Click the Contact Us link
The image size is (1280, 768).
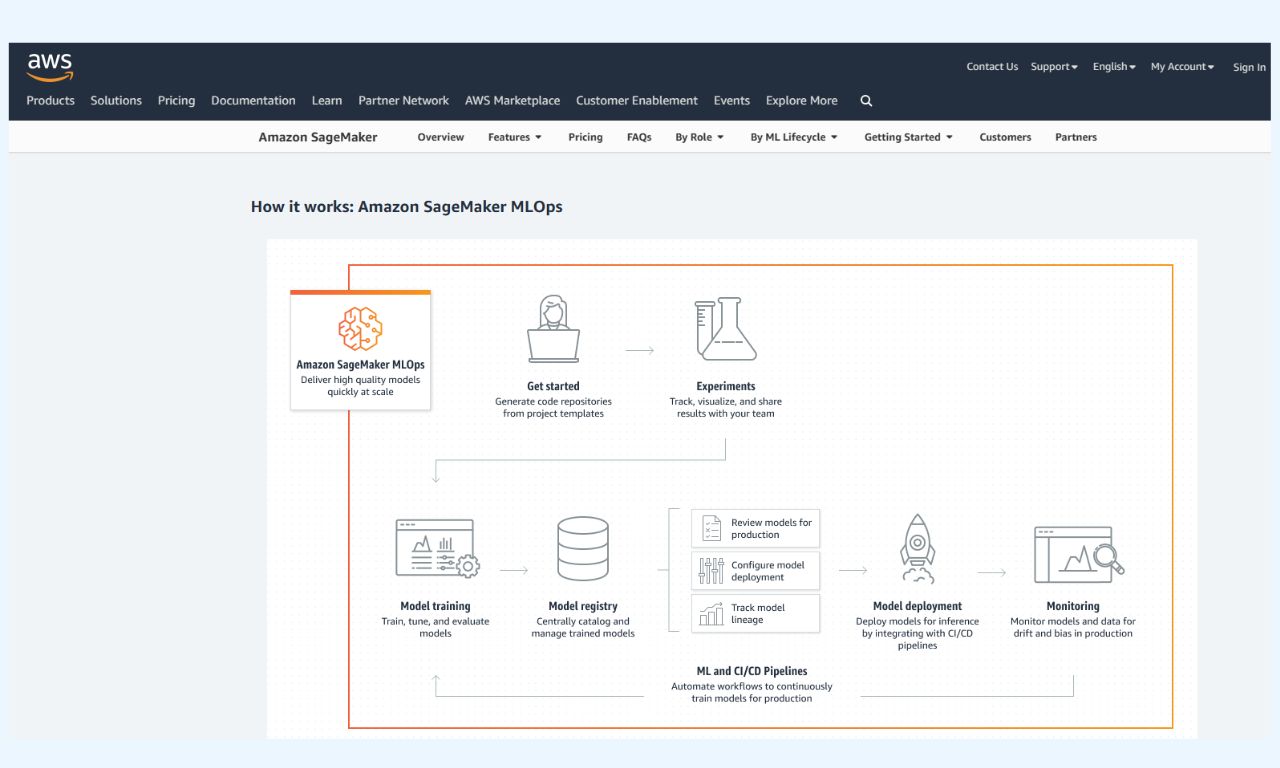pyautogui.click(x=992, y=67)
